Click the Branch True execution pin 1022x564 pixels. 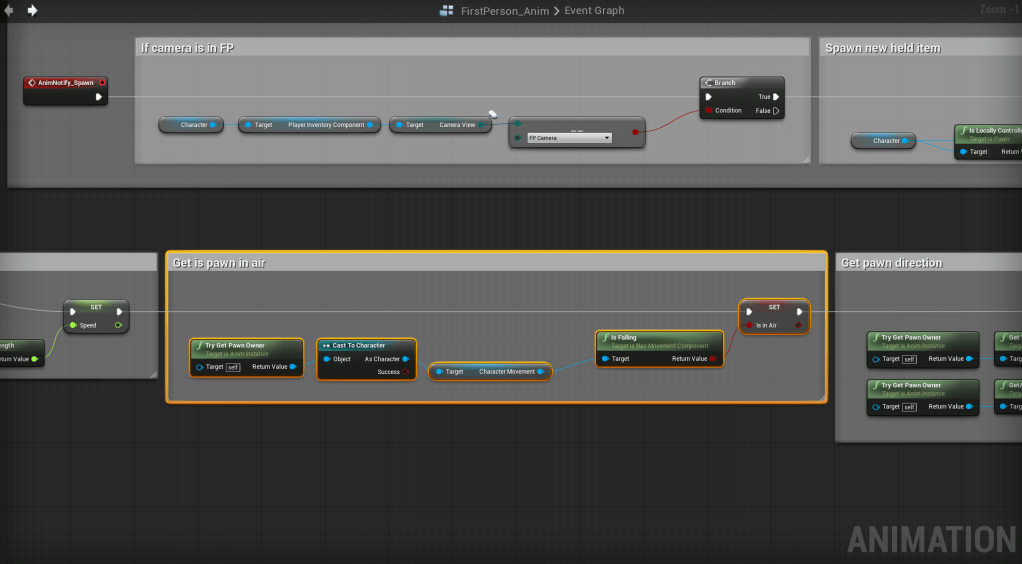tap(776, 97)
